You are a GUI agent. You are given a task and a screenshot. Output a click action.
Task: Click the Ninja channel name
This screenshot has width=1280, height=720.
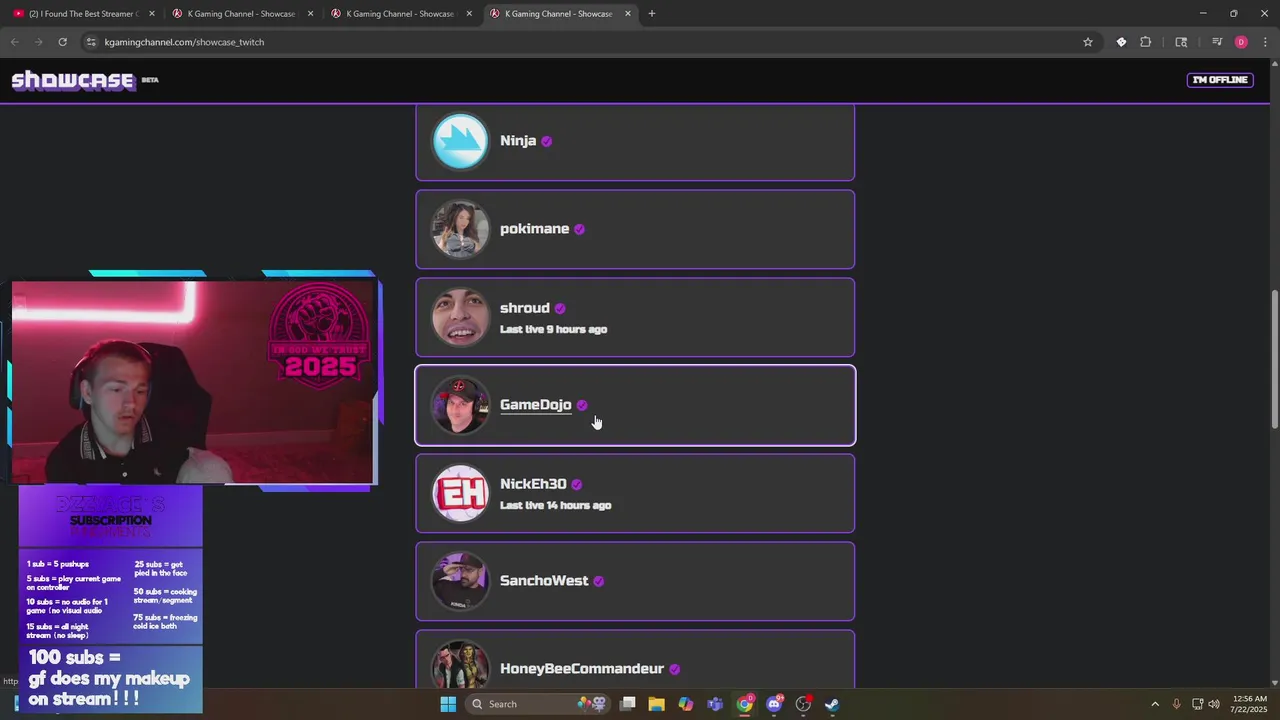point(518,141)
